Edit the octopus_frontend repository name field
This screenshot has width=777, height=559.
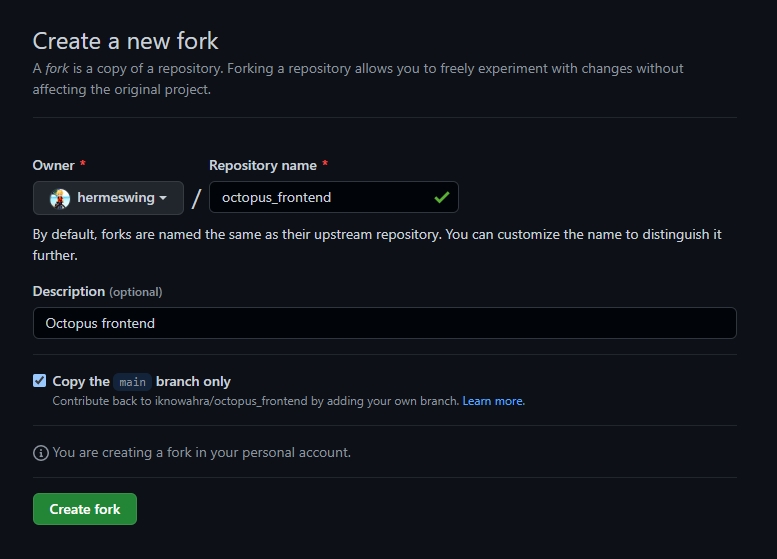pos(333,197)
